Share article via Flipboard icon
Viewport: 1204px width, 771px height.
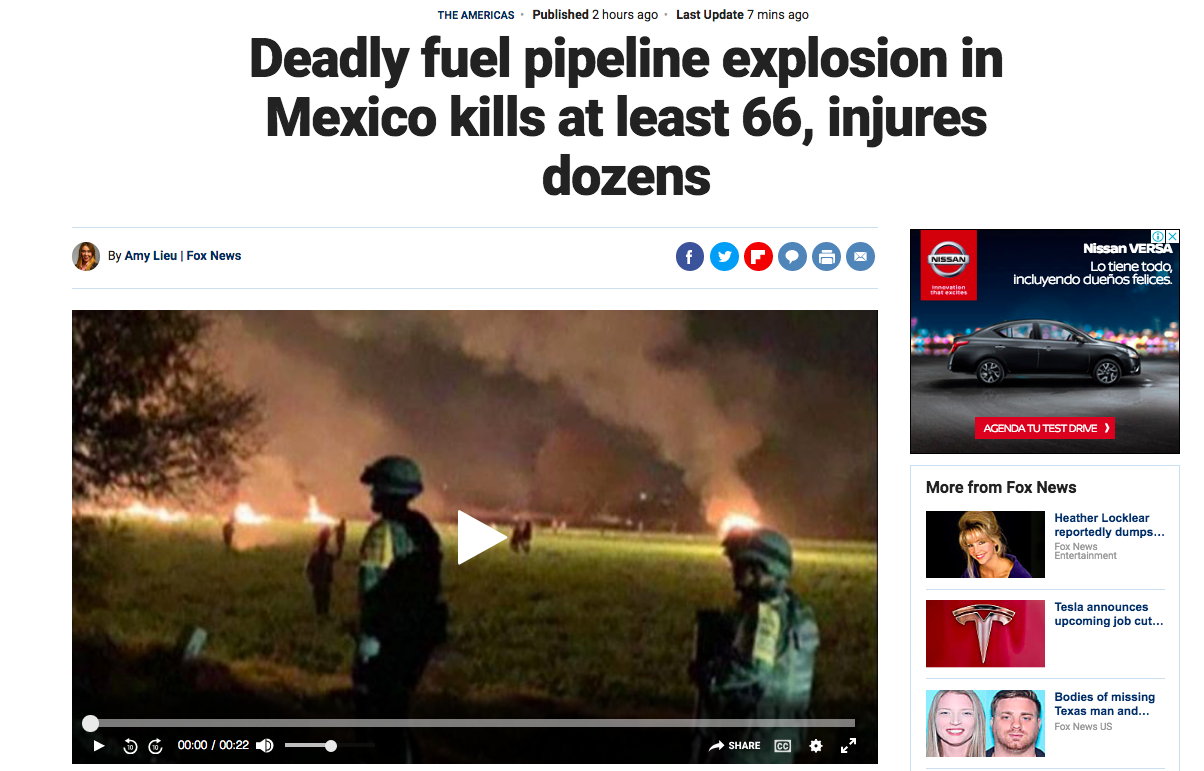tap(758, 257)
